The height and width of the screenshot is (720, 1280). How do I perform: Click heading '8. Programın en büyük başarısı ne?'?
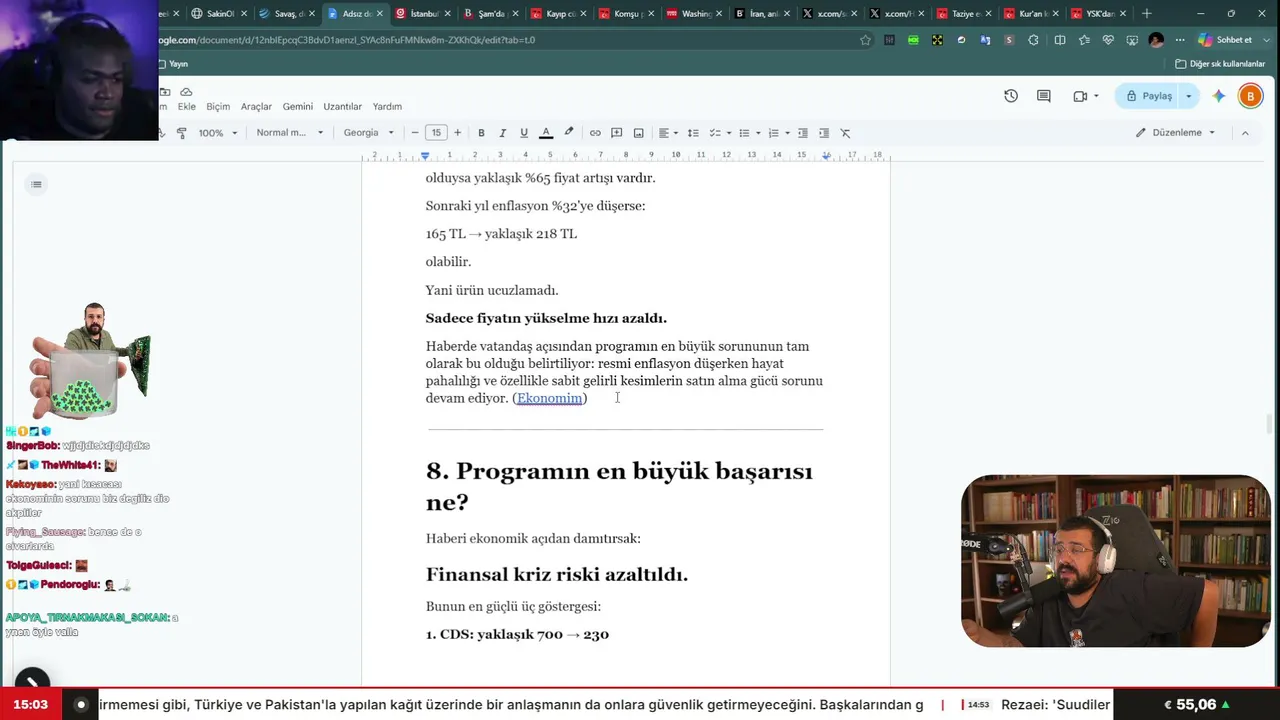point(619,486)
